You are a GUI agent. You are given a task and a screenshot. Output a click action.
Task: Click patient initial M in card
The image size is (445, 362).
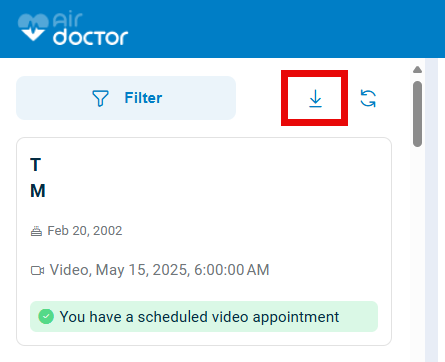point(38,191)
